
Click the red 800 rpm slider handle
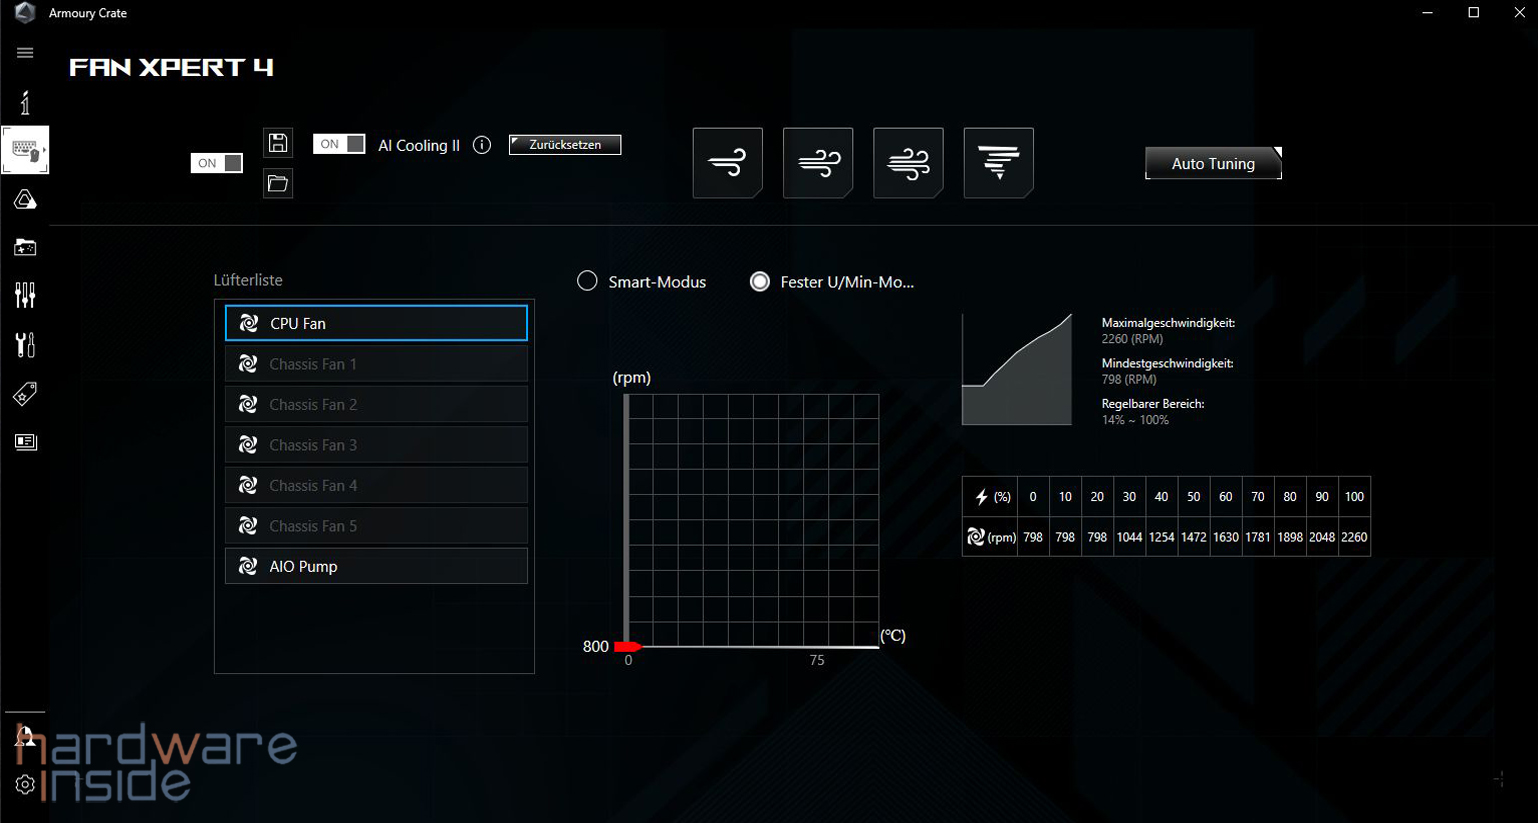(627, 647)
